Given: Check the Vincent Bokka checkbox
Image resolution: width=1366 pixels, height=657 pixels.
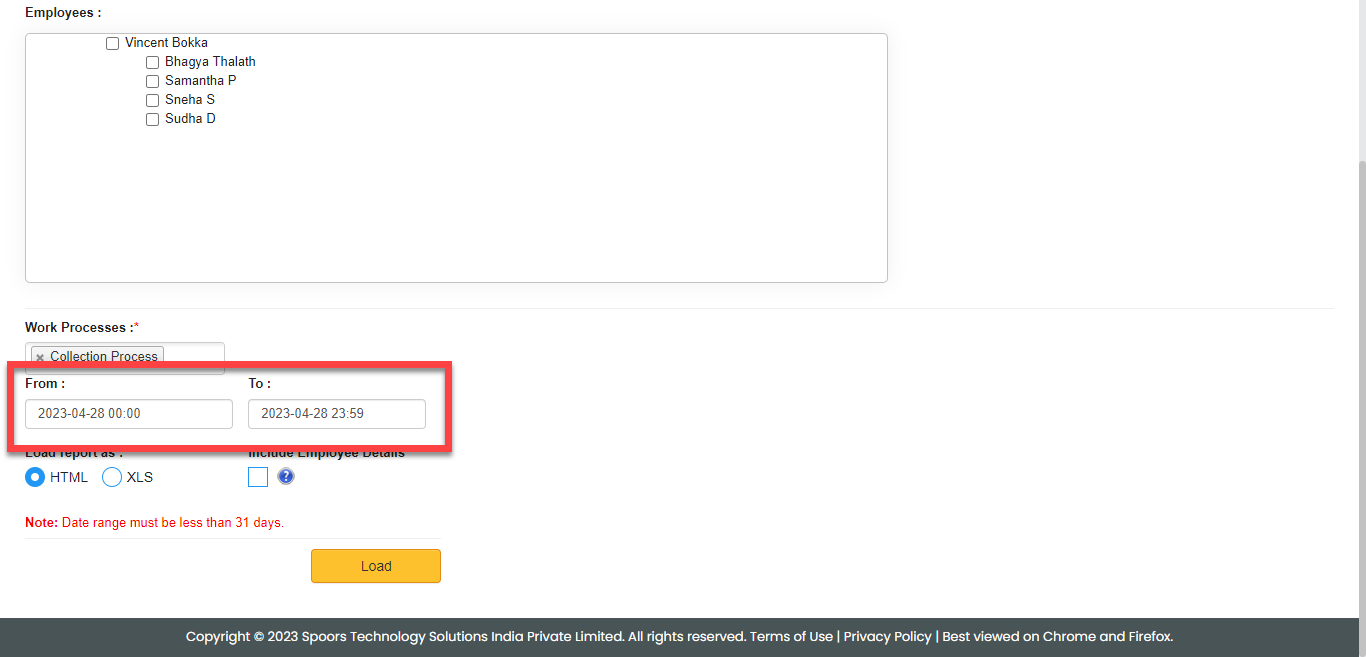Looking at the screenshot, I should point(112,44).
